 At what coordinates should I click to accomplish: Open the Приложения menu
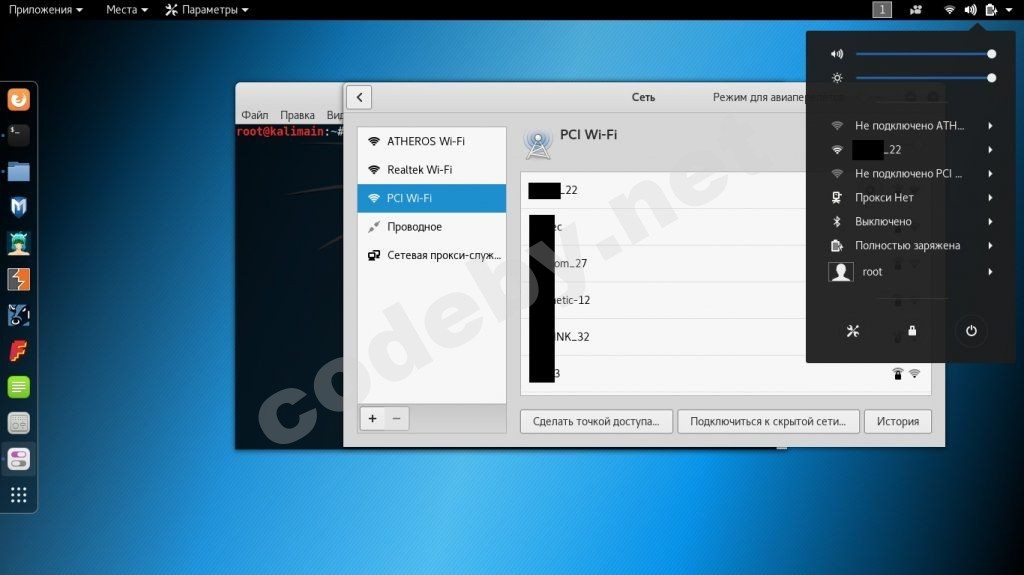click(x=46, y=10)
